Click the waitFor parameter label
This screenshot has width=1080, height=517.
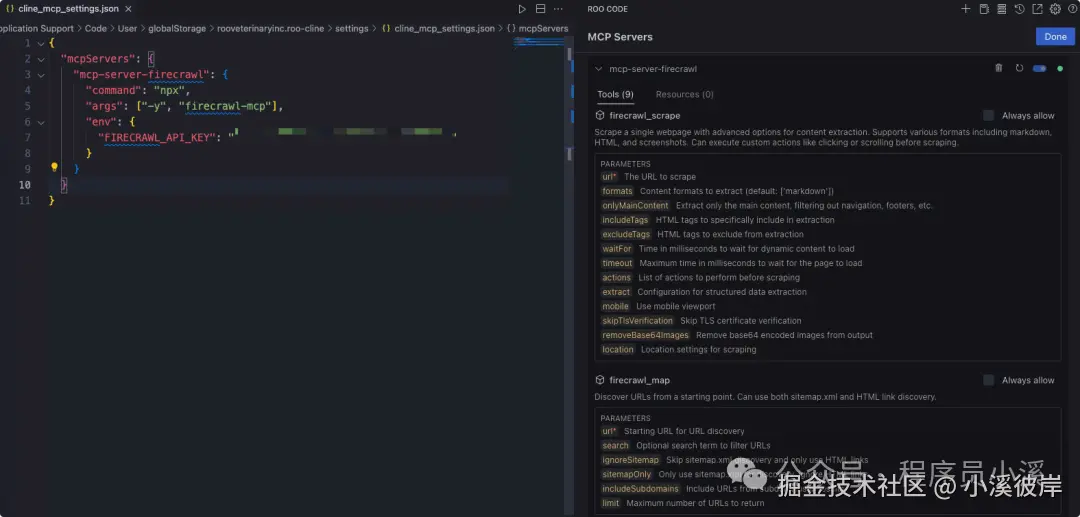pyautogui.click(x=616, y=249)
